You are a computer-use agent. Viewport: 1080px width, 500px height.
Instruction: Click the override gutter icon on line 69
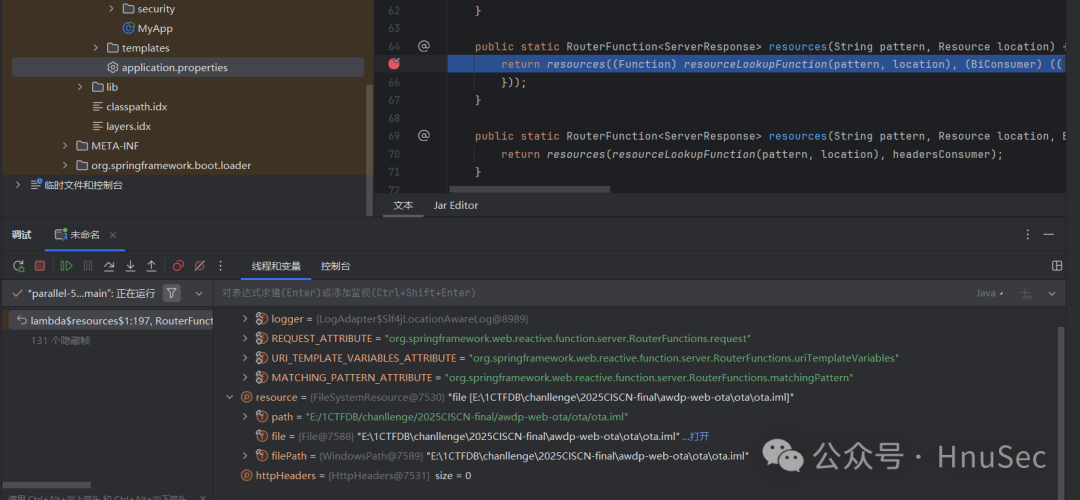(424, 136)
